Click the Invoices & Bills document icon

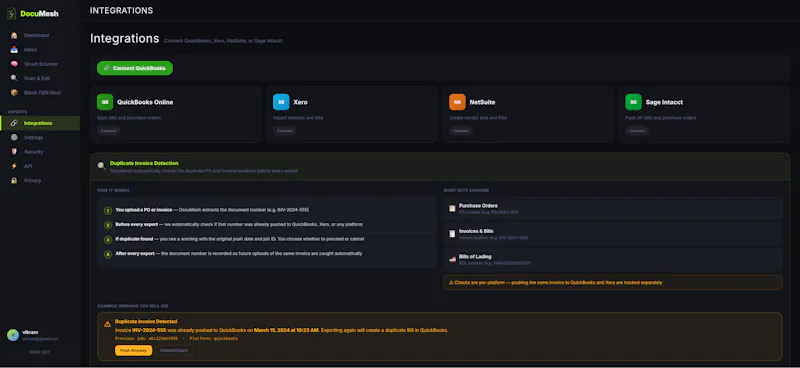click(452, 234)
